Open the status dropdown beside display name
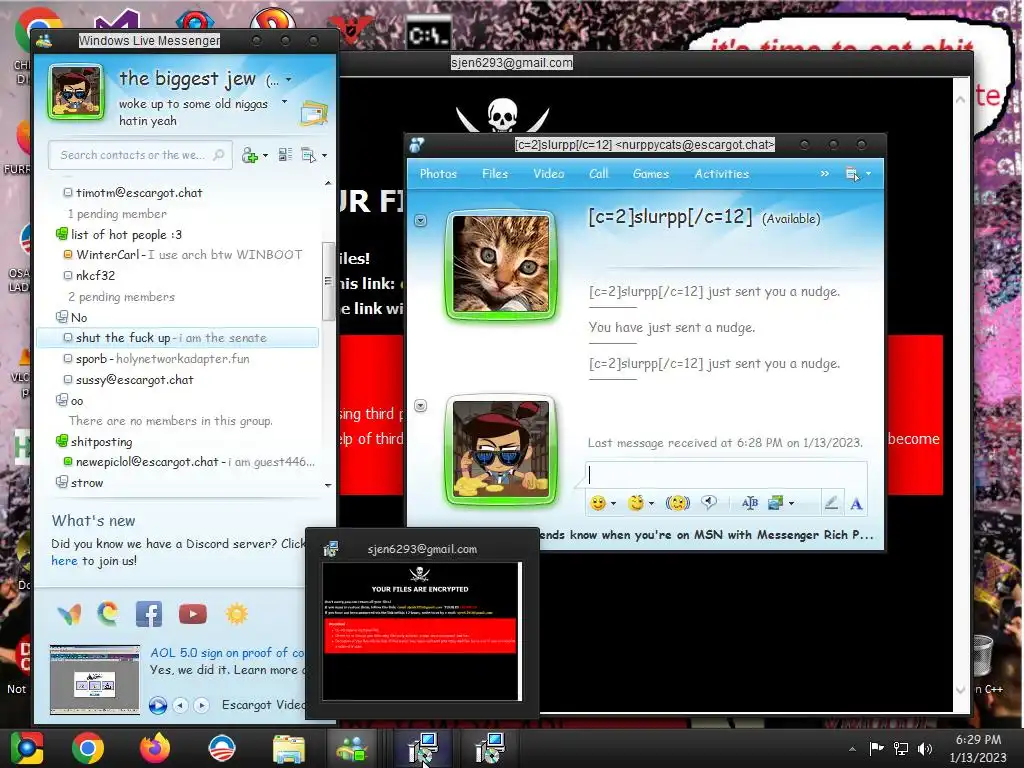The image size is (1024, 768). pyautogui.click(x=289, y=80)
